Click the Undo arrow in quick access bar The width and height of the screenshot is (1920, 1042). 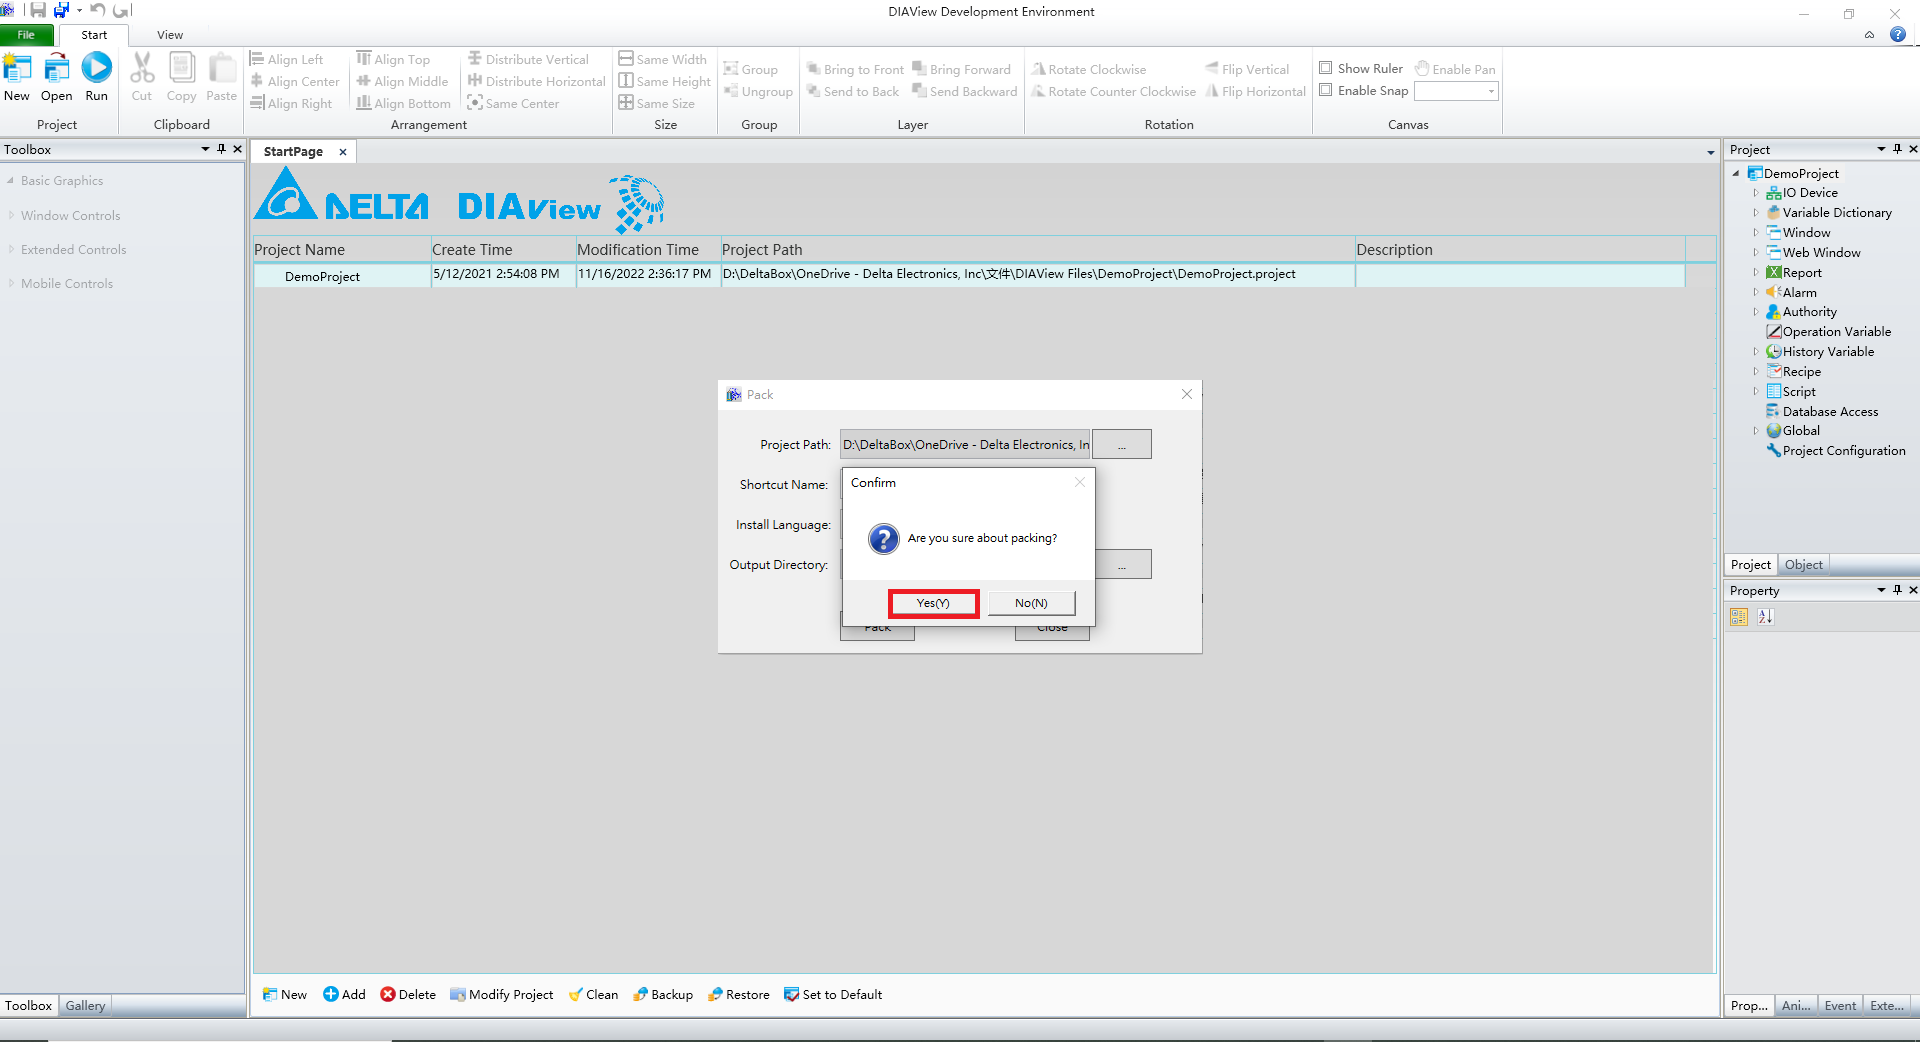pyautogui.click(x=97, y=10)
